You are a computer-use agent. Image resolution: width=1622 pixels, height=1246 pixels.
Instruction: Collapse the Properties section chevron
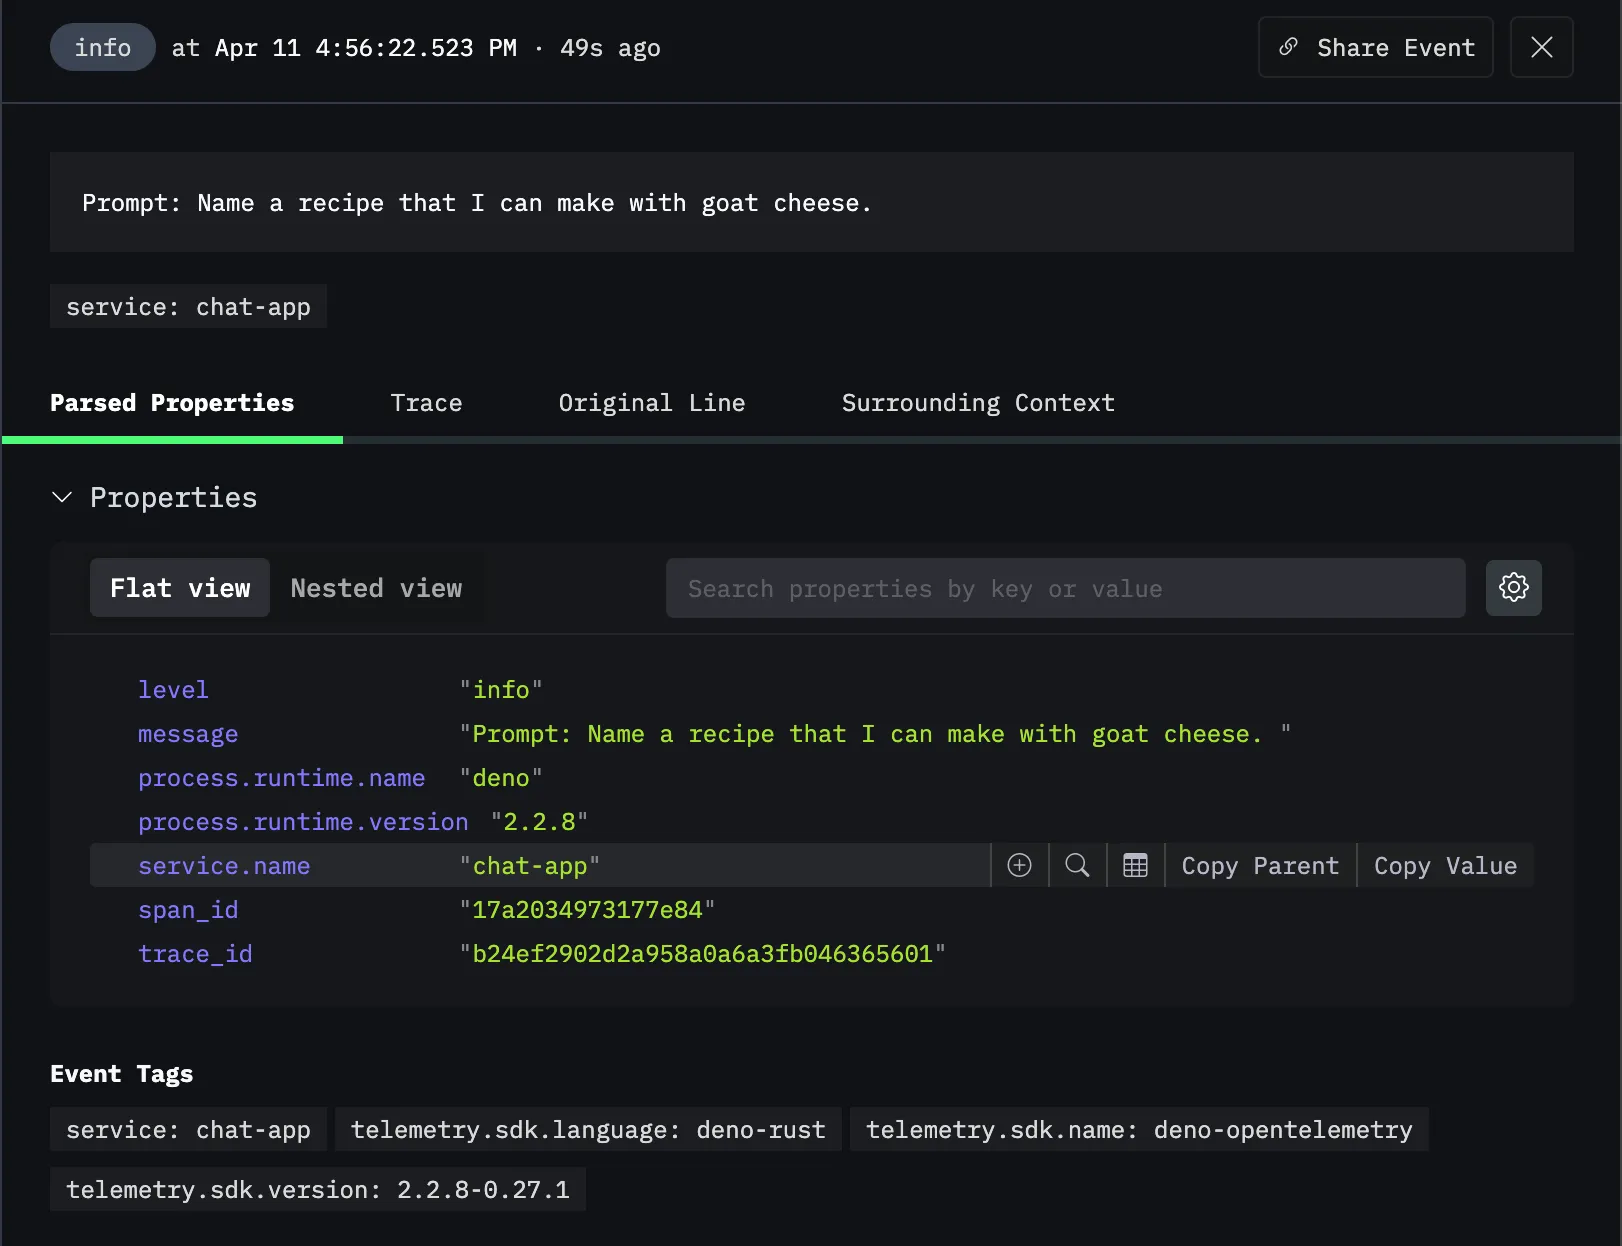point(62,497)
